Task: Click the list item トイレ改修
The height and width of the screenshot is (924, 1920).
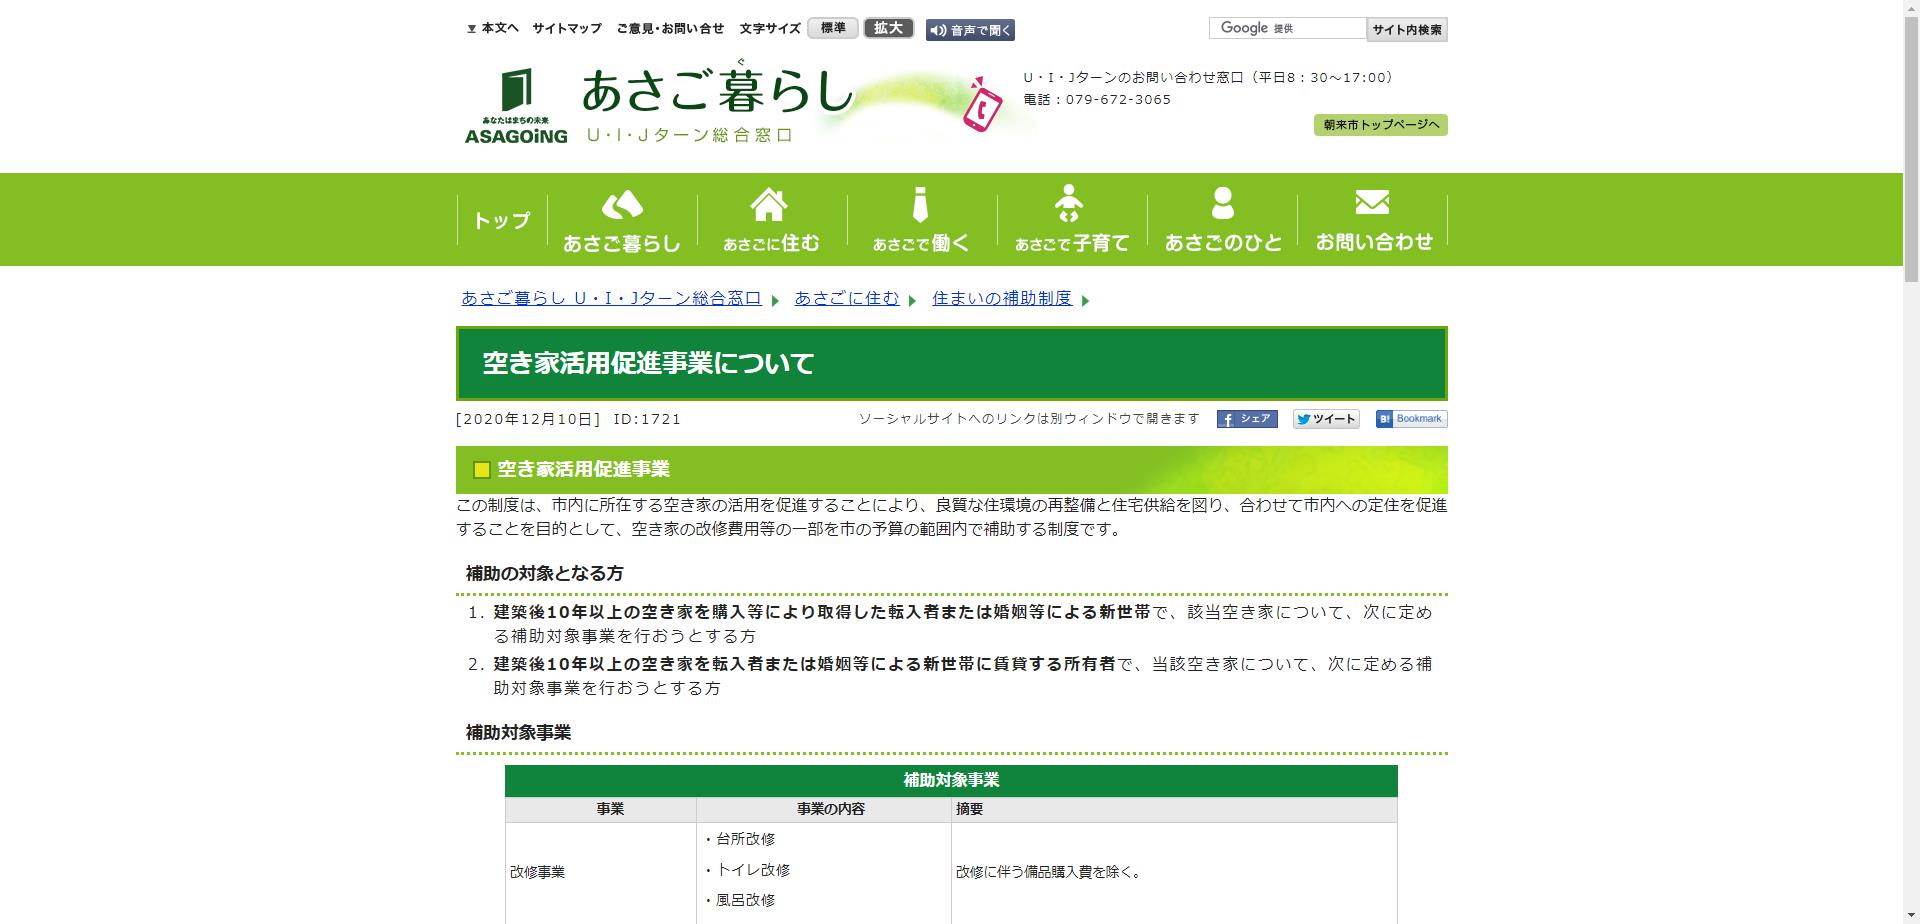Action: tap(753, 870)
